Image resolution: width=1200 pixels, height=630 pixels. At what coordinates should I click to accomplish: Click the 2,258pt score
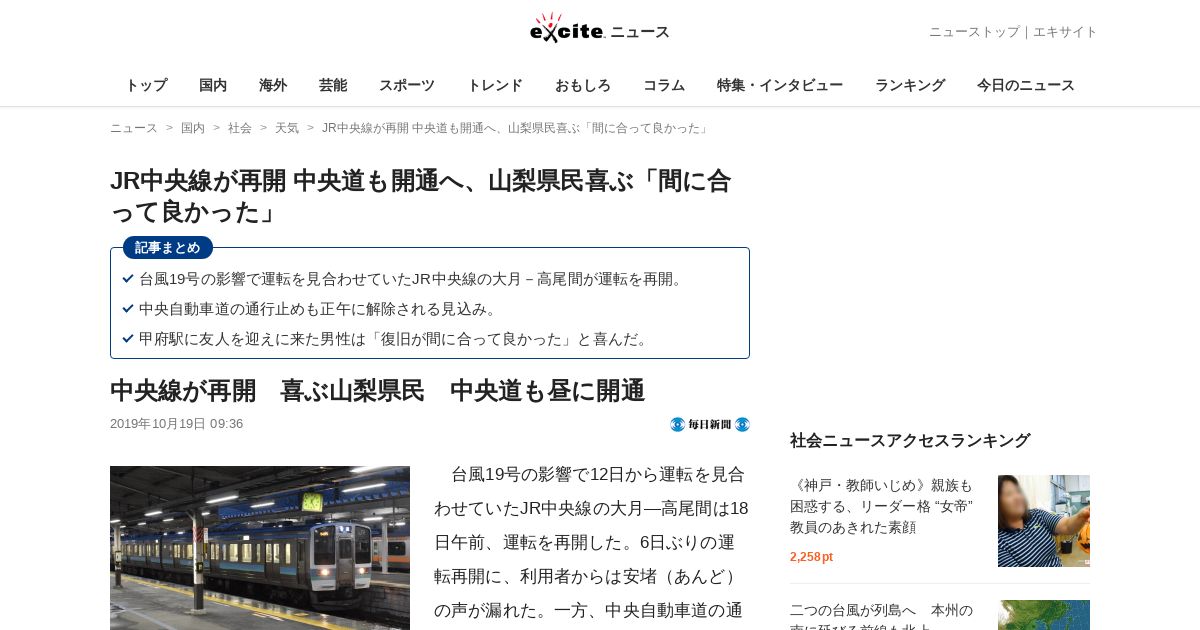[x=811, y=557]
